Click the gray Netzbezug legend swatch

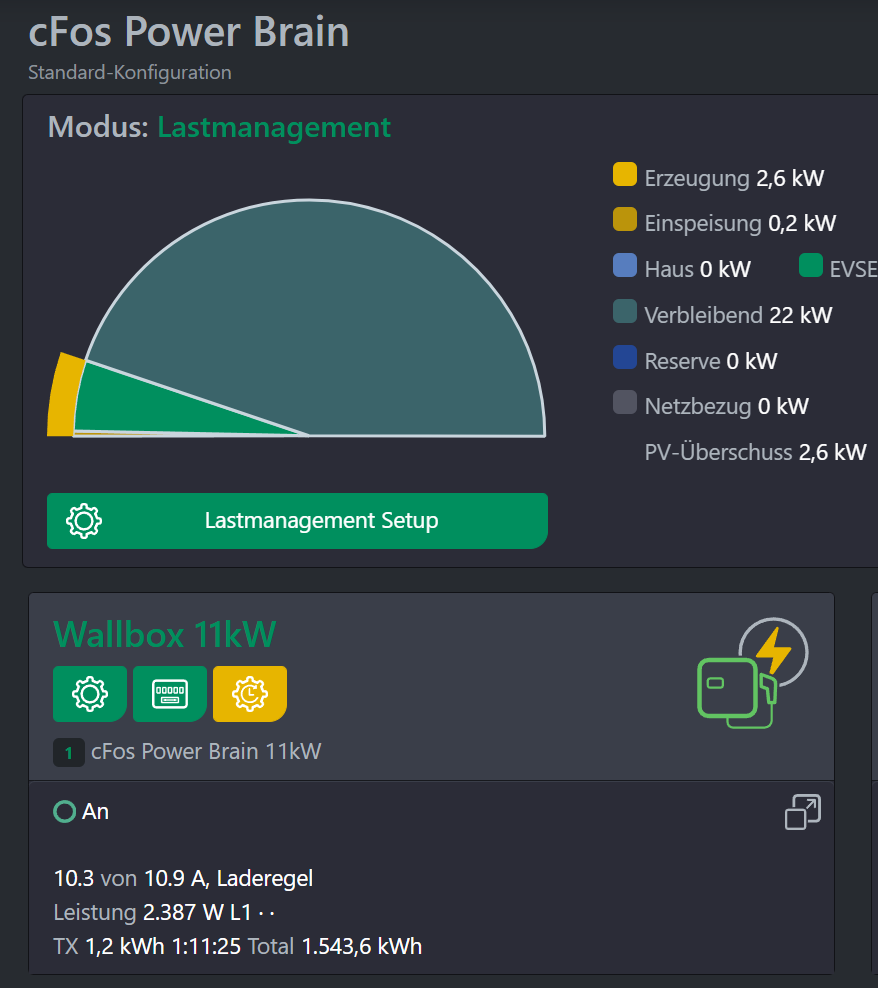coord(625,402)
